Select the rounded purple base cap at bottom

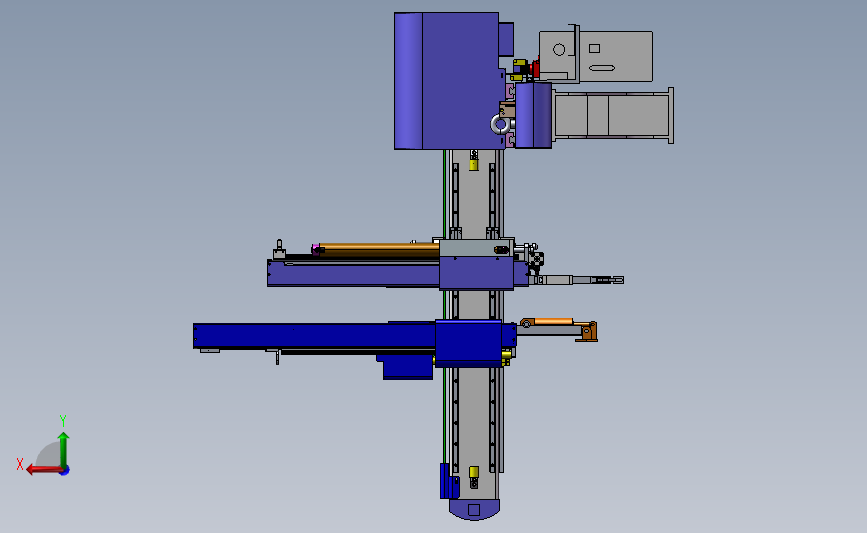pos(474,509)
